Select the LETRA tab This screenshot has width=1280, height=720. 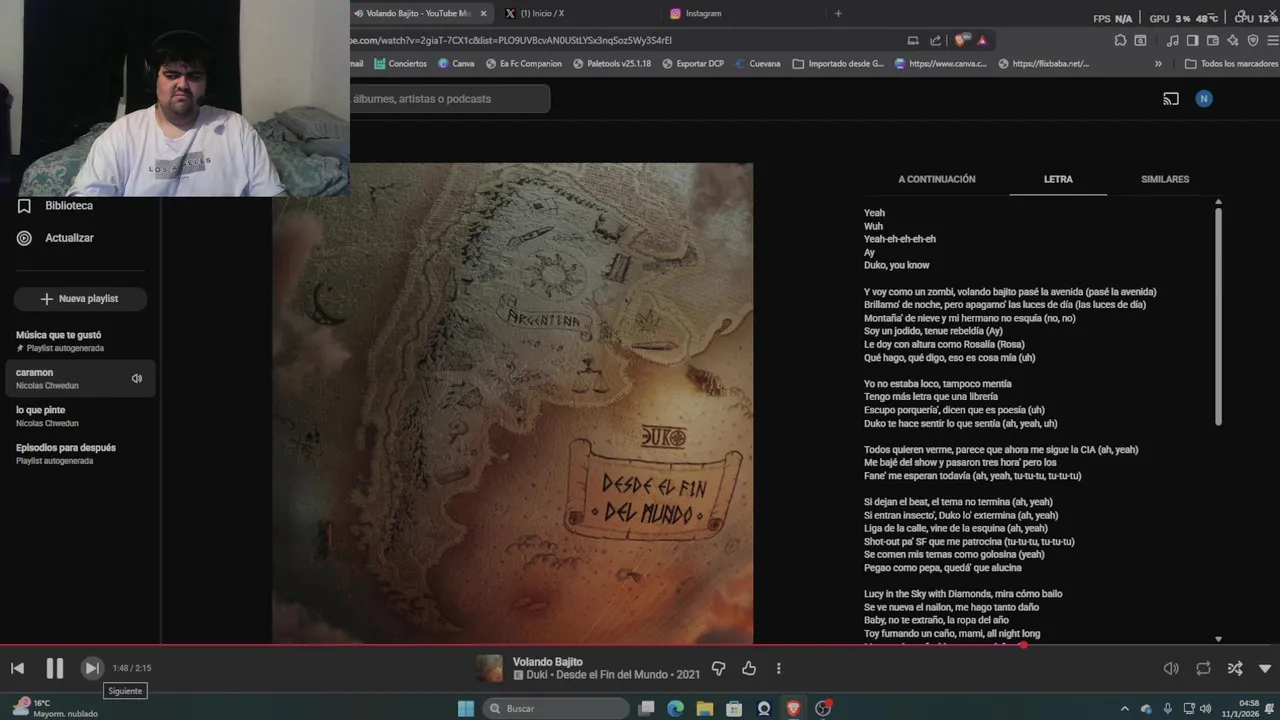[x=1058, y=179]
